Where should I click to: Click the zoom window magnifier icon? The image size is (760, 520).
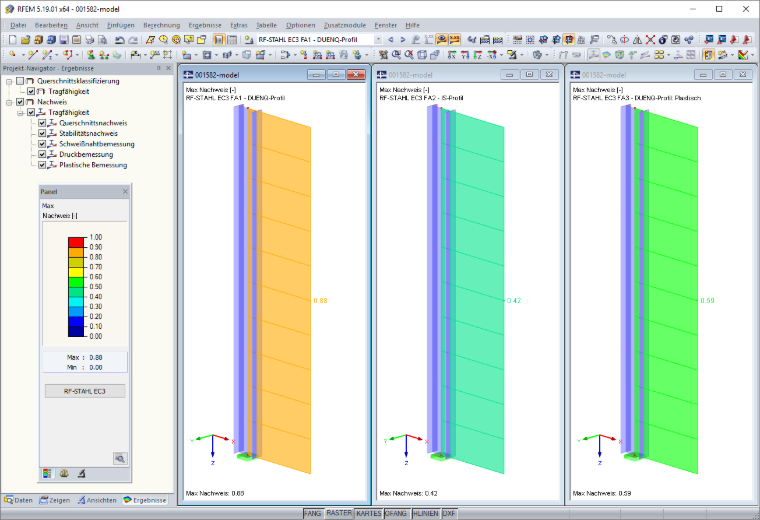click(396, 55)
